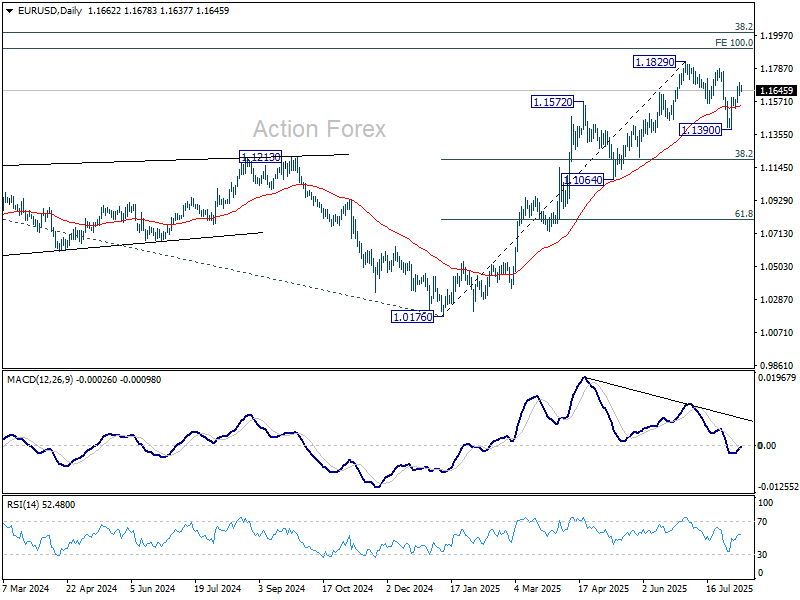
Task: Click the 1.13900 price label
Action: tap(700, 130)
